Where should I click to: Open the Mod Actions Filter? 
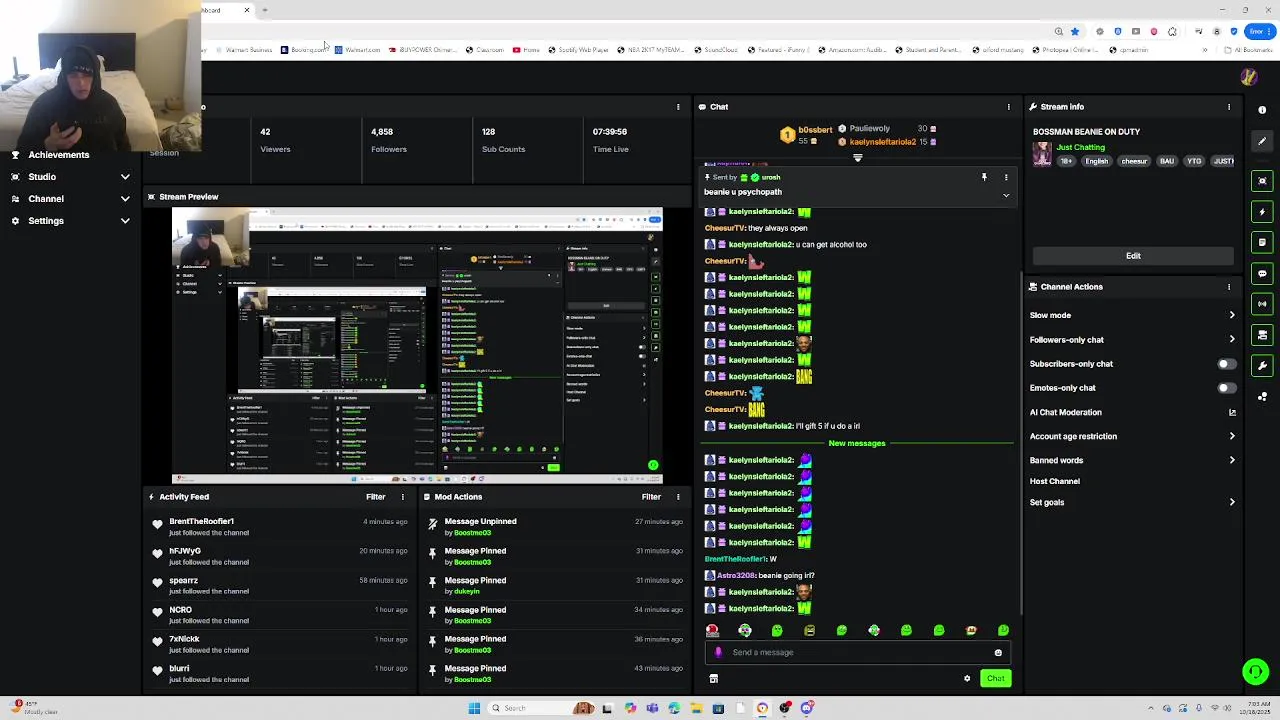coord(651,497)
